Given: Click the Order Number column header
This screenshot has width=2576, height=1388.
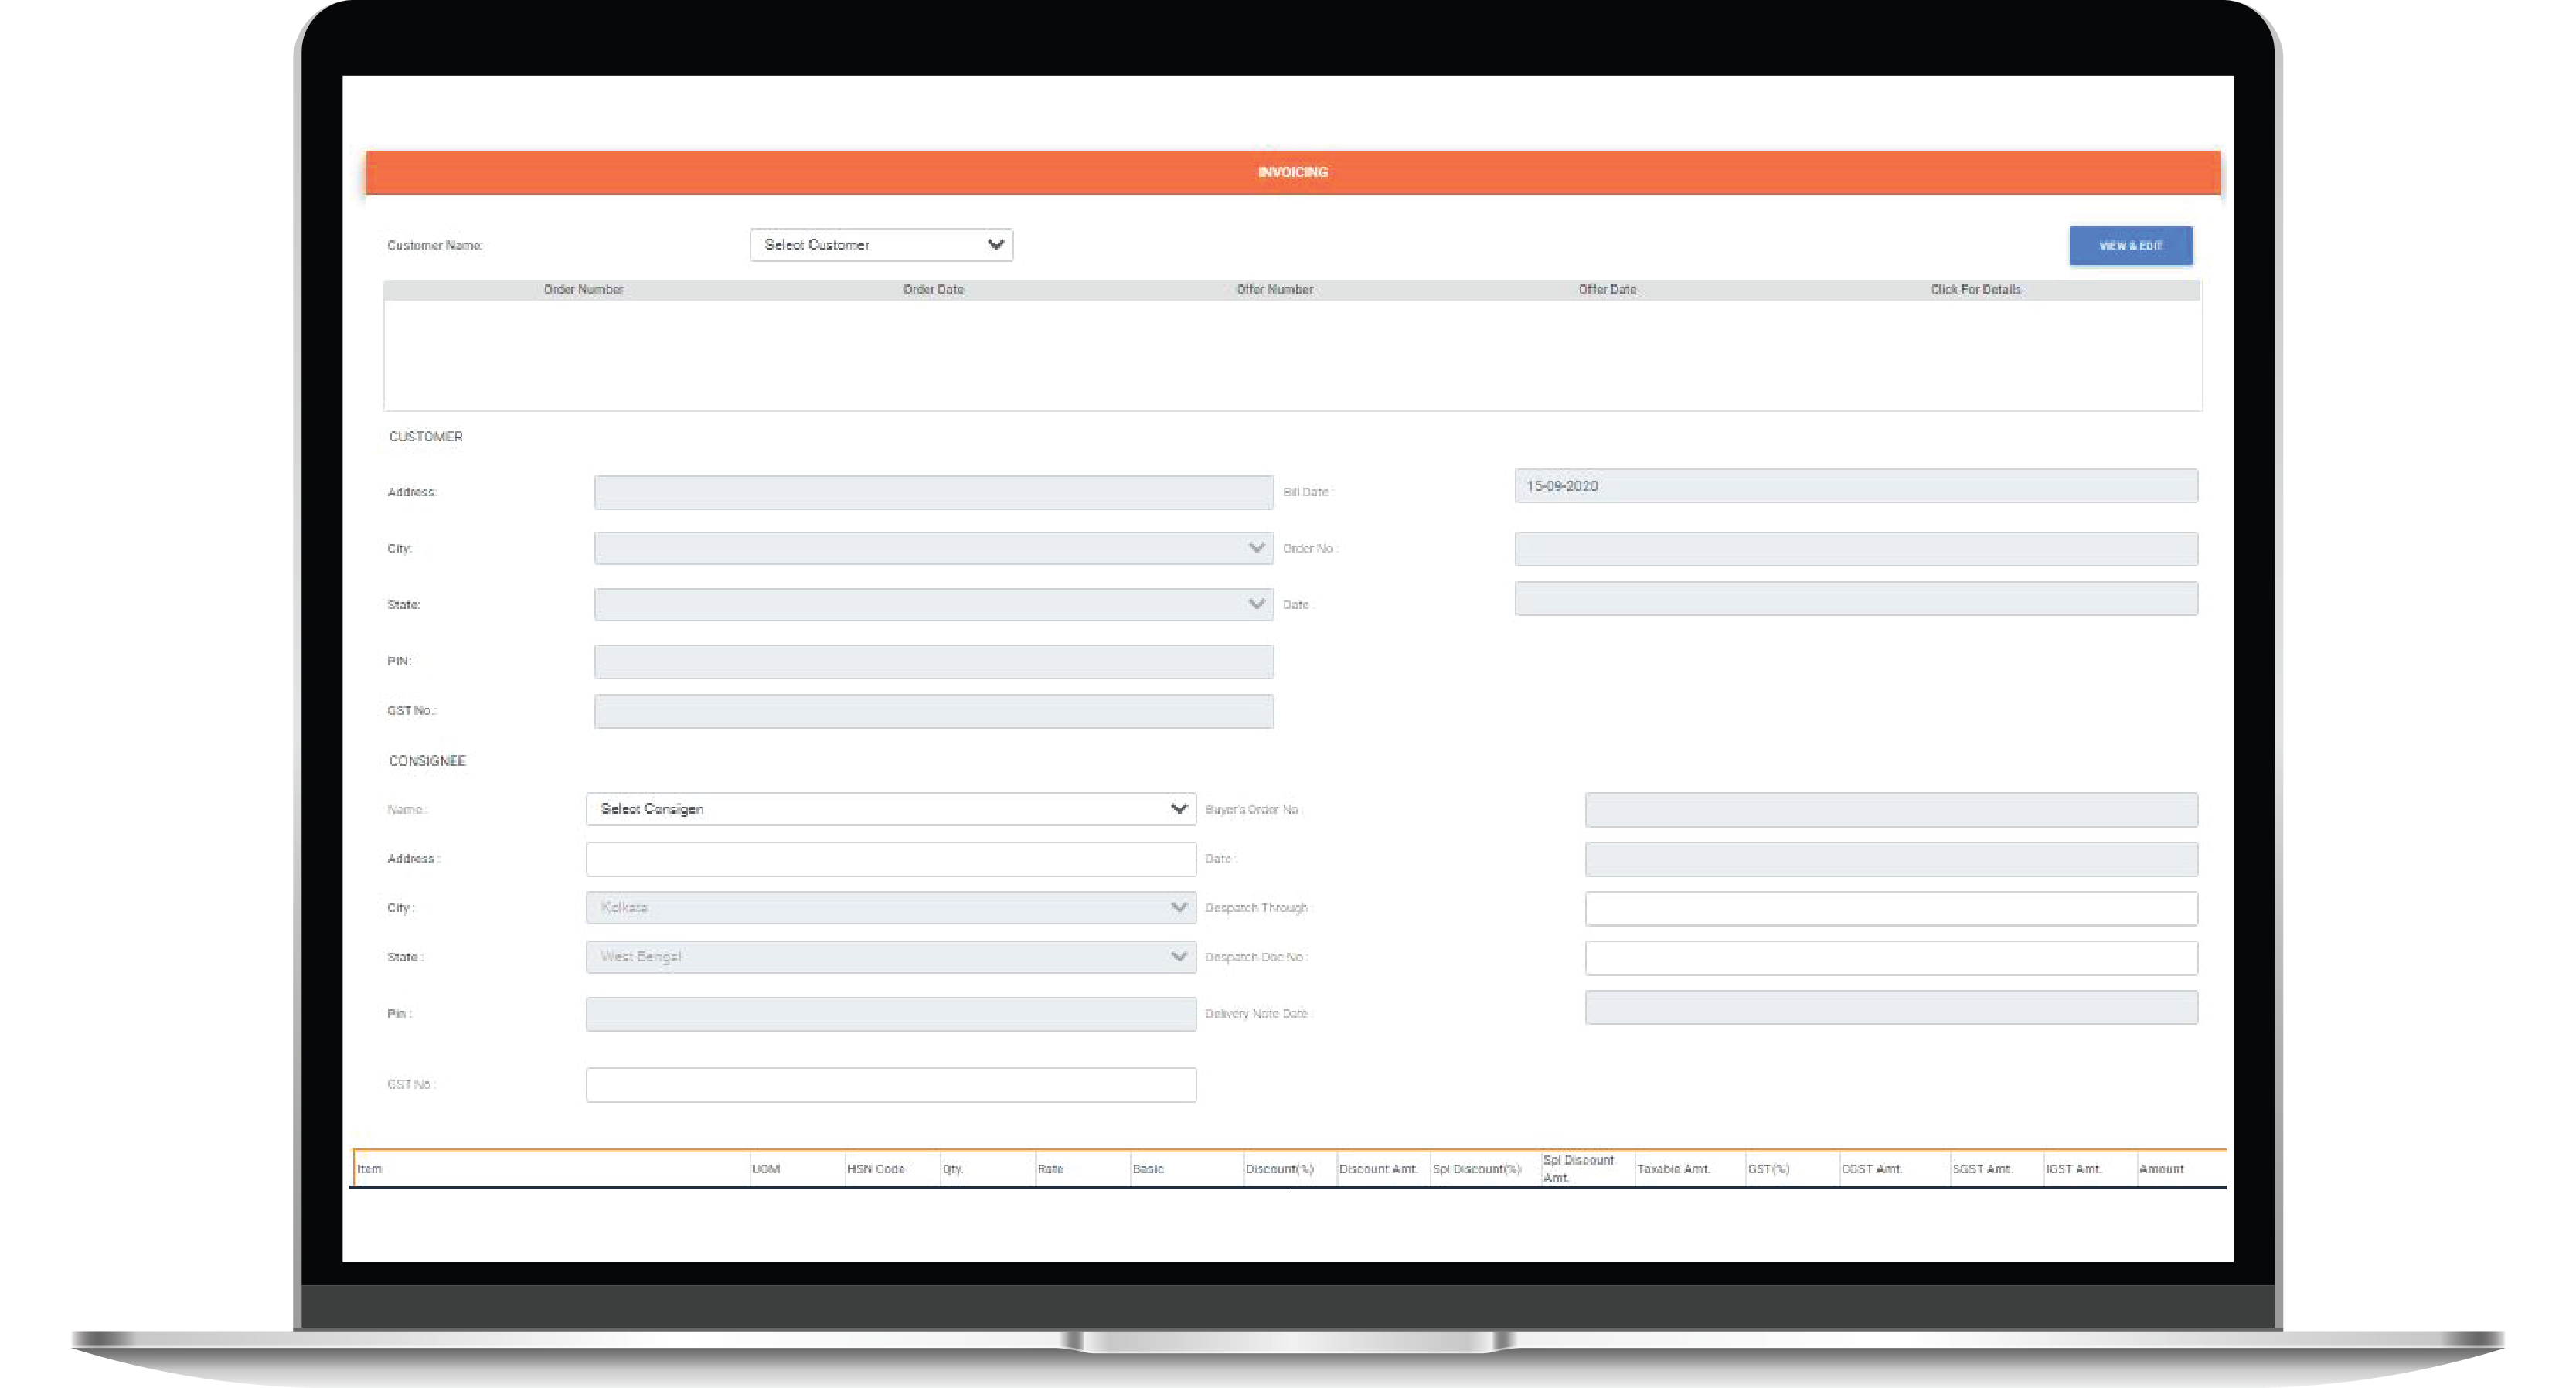Looking at the screenshot, I should [x=583, y=290].
